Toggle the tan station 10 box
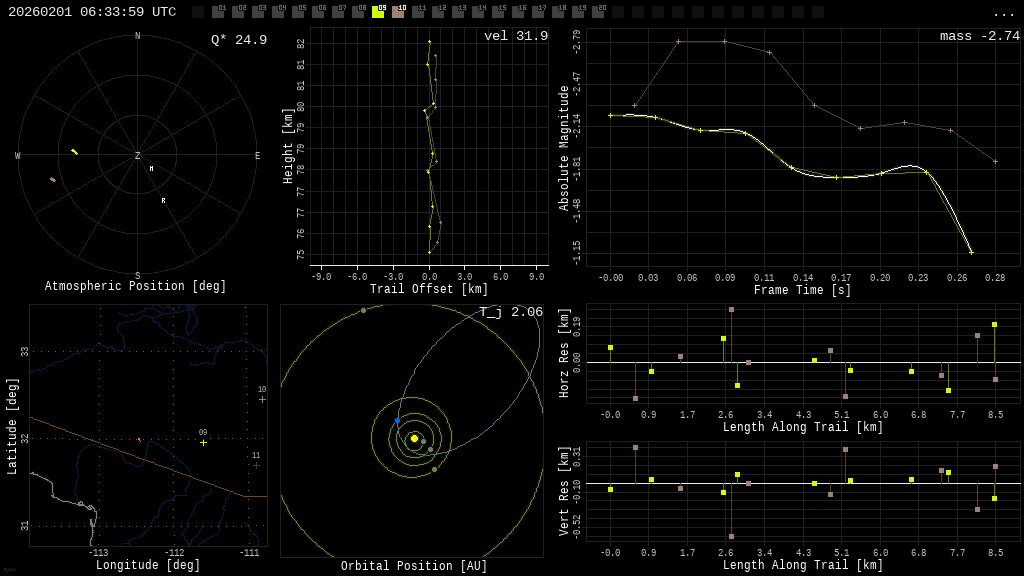This screenshot has width=1024, height=576. pos(398,12)
